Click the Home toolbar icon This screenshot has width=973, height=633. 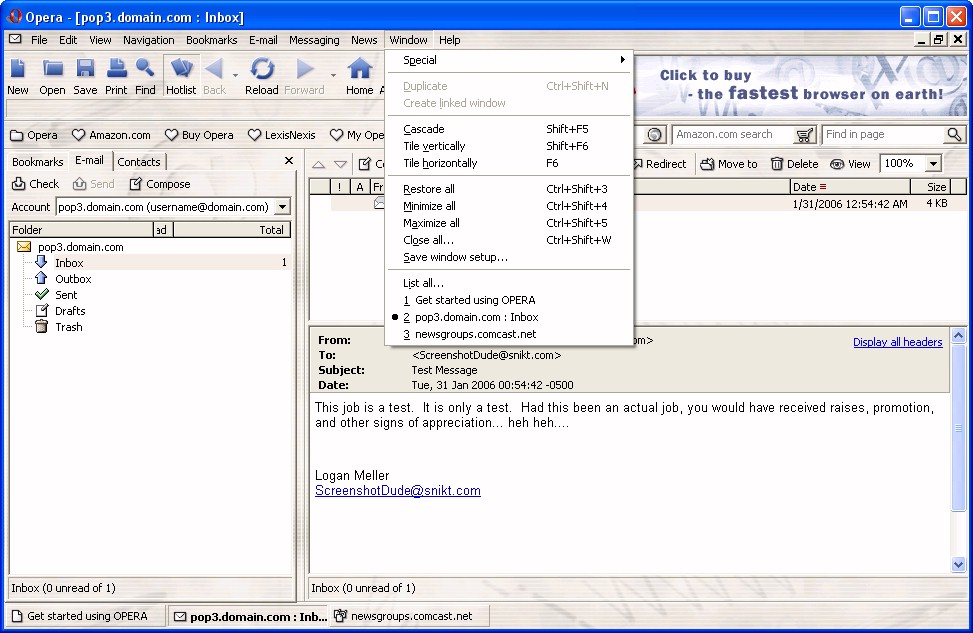[x=359, y=76]
